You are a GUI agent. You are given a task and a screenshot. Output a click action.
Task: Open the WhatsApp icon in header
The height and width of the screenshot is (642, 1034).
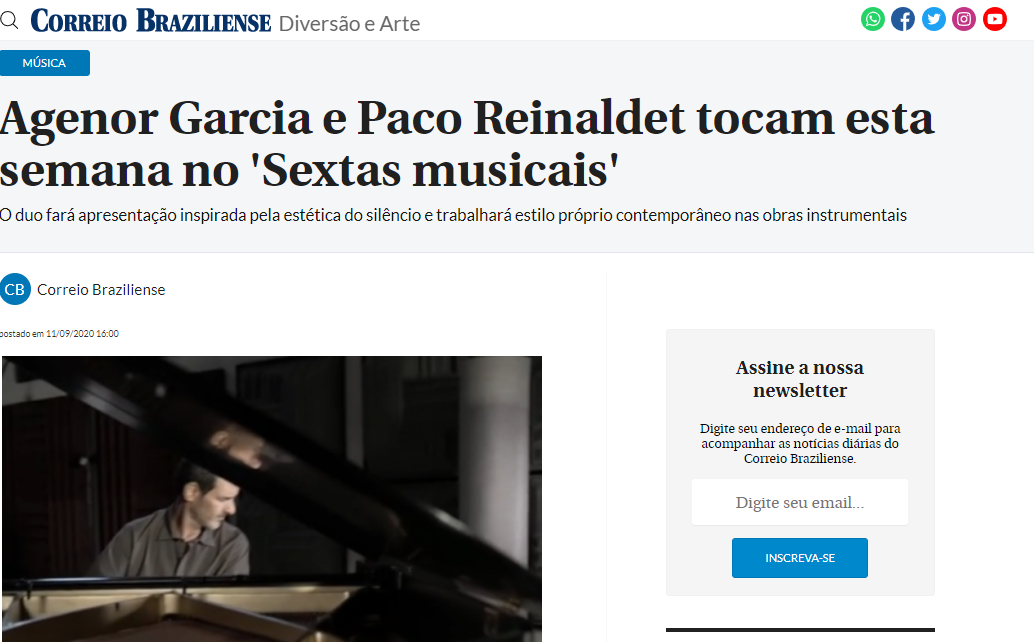coord(872,19)
